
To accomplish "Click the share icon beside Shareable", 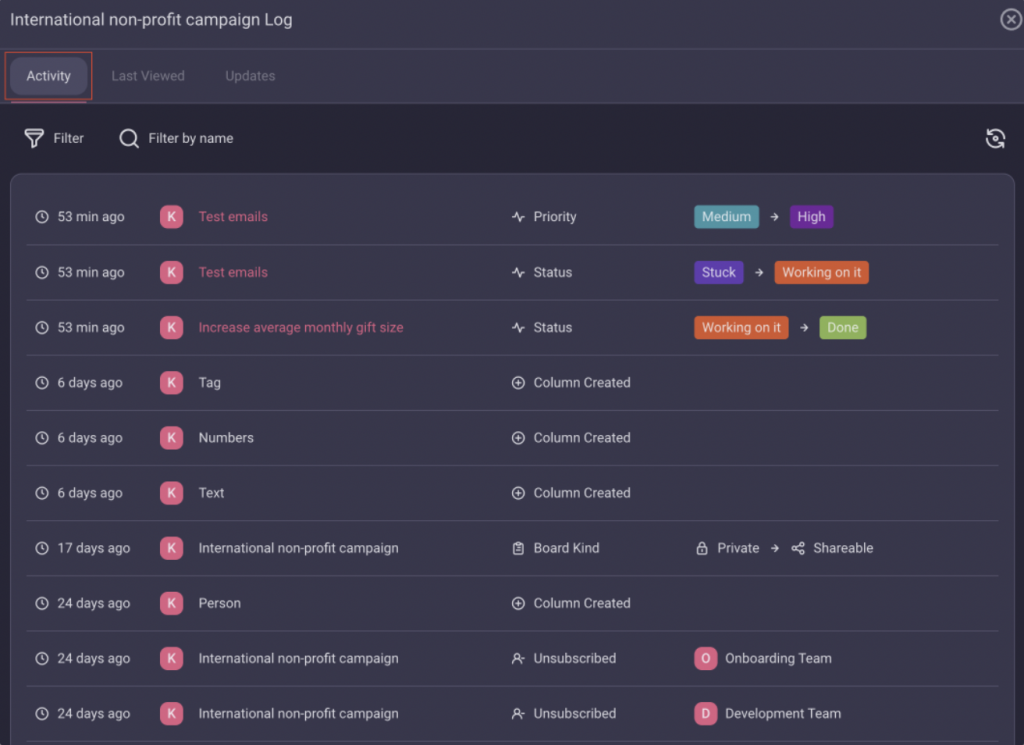I will (798, 548).
